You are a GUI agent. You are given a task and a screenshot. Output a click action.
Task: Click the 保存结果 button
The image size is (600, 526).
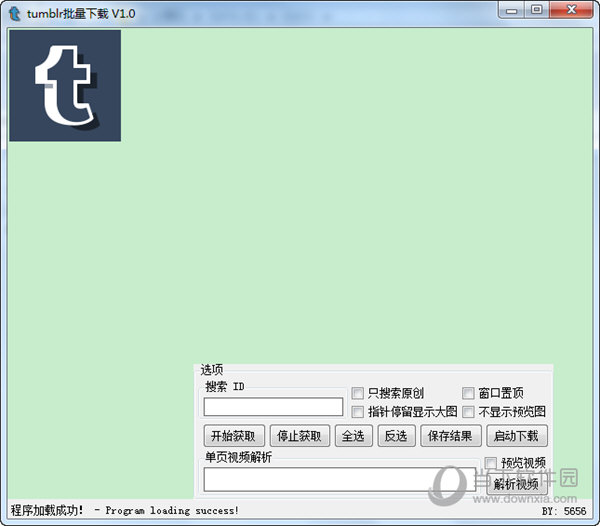click(451, 436)
